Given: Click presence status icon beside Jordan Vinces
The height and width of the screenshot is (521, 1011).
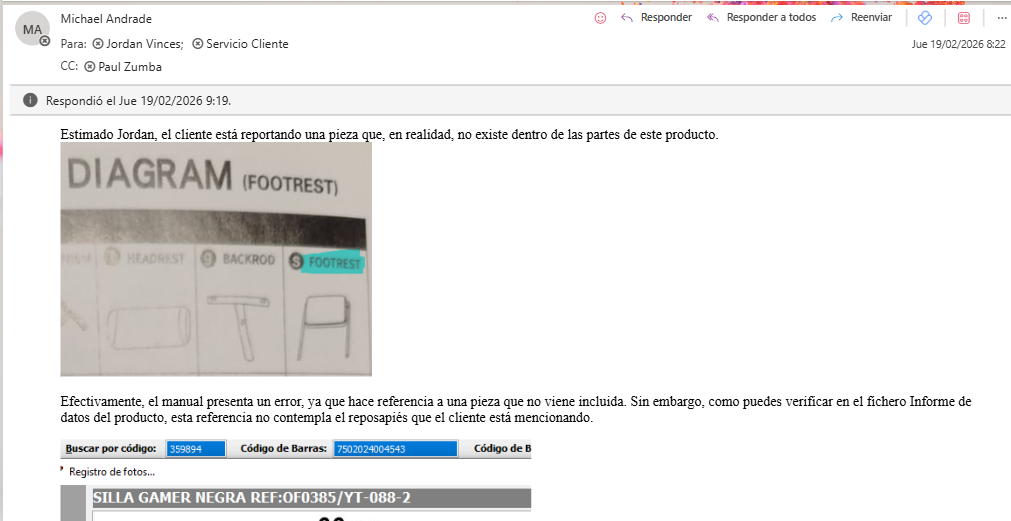Looking at the screenshot, I should click(98, 44).
